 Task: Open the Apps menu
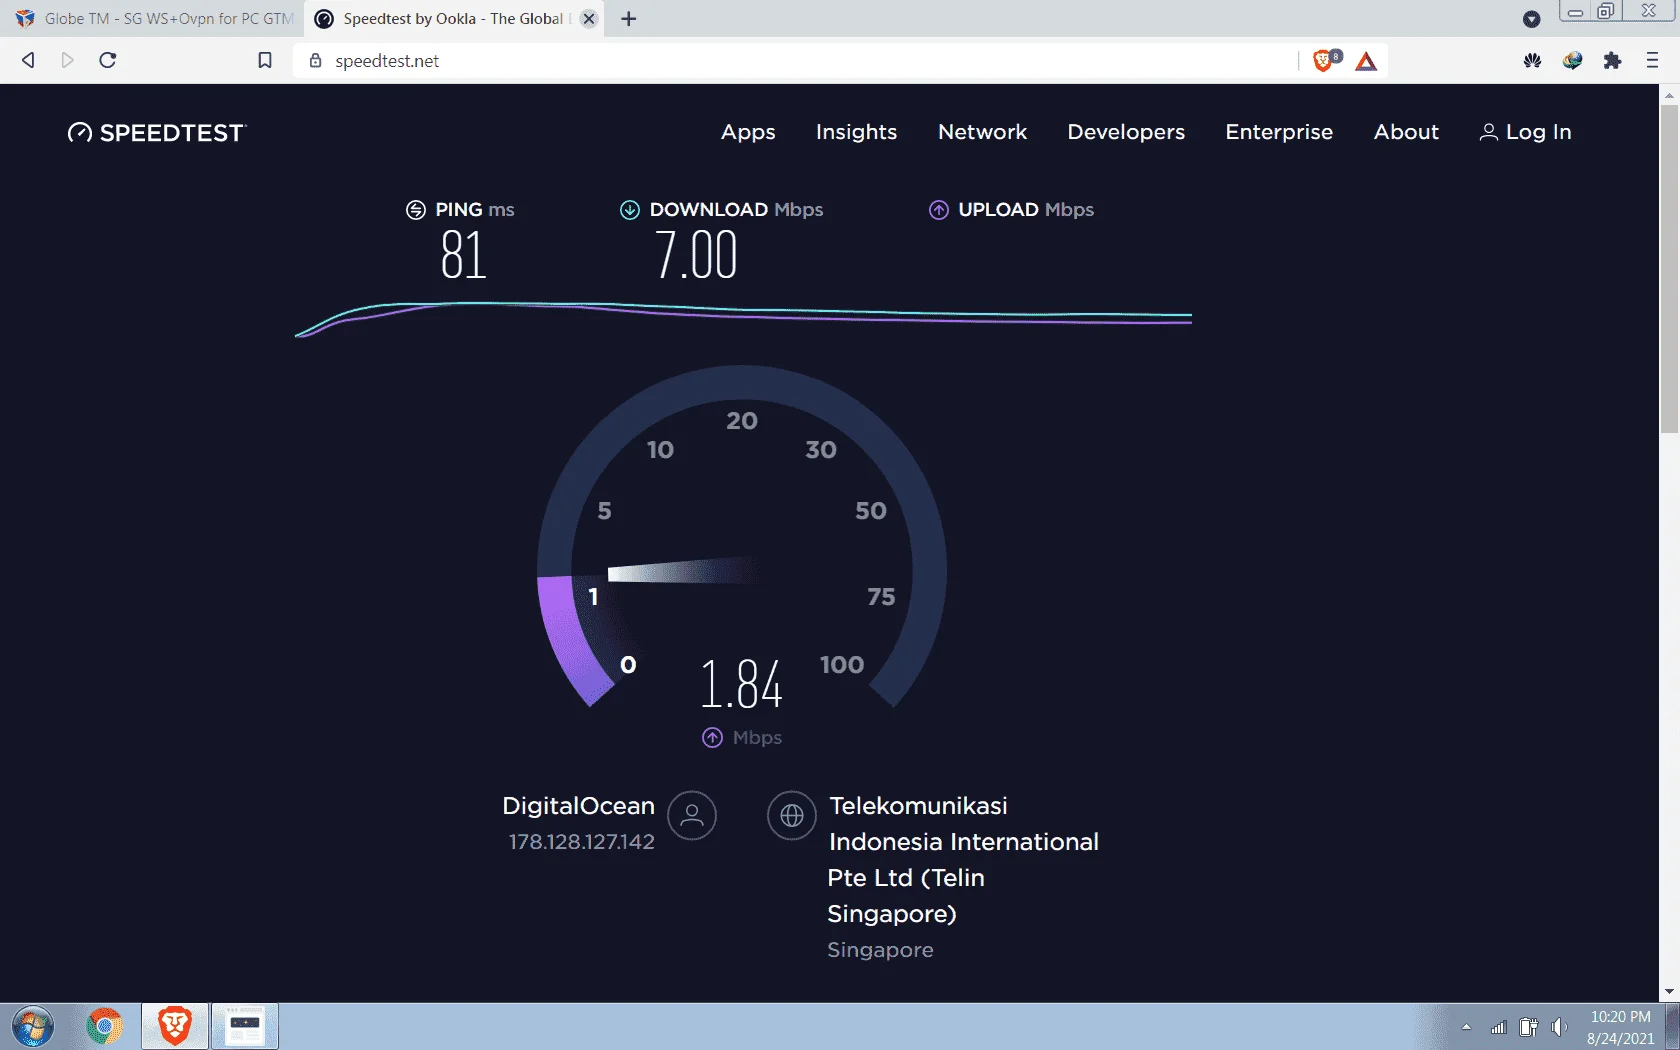pos(748,132)
